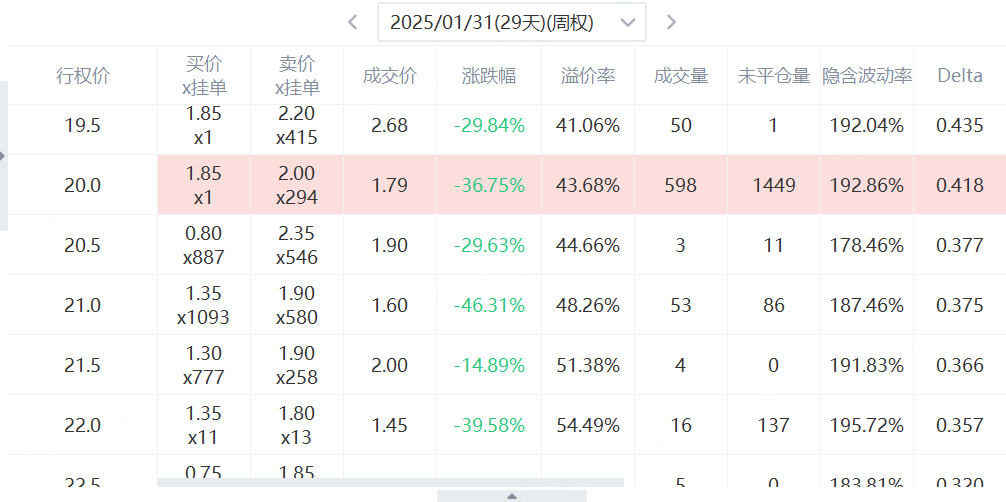Click the 隐含波动率 column header
The width and height of the screenshot is (1006, 502).
click(x=867, y=76)
